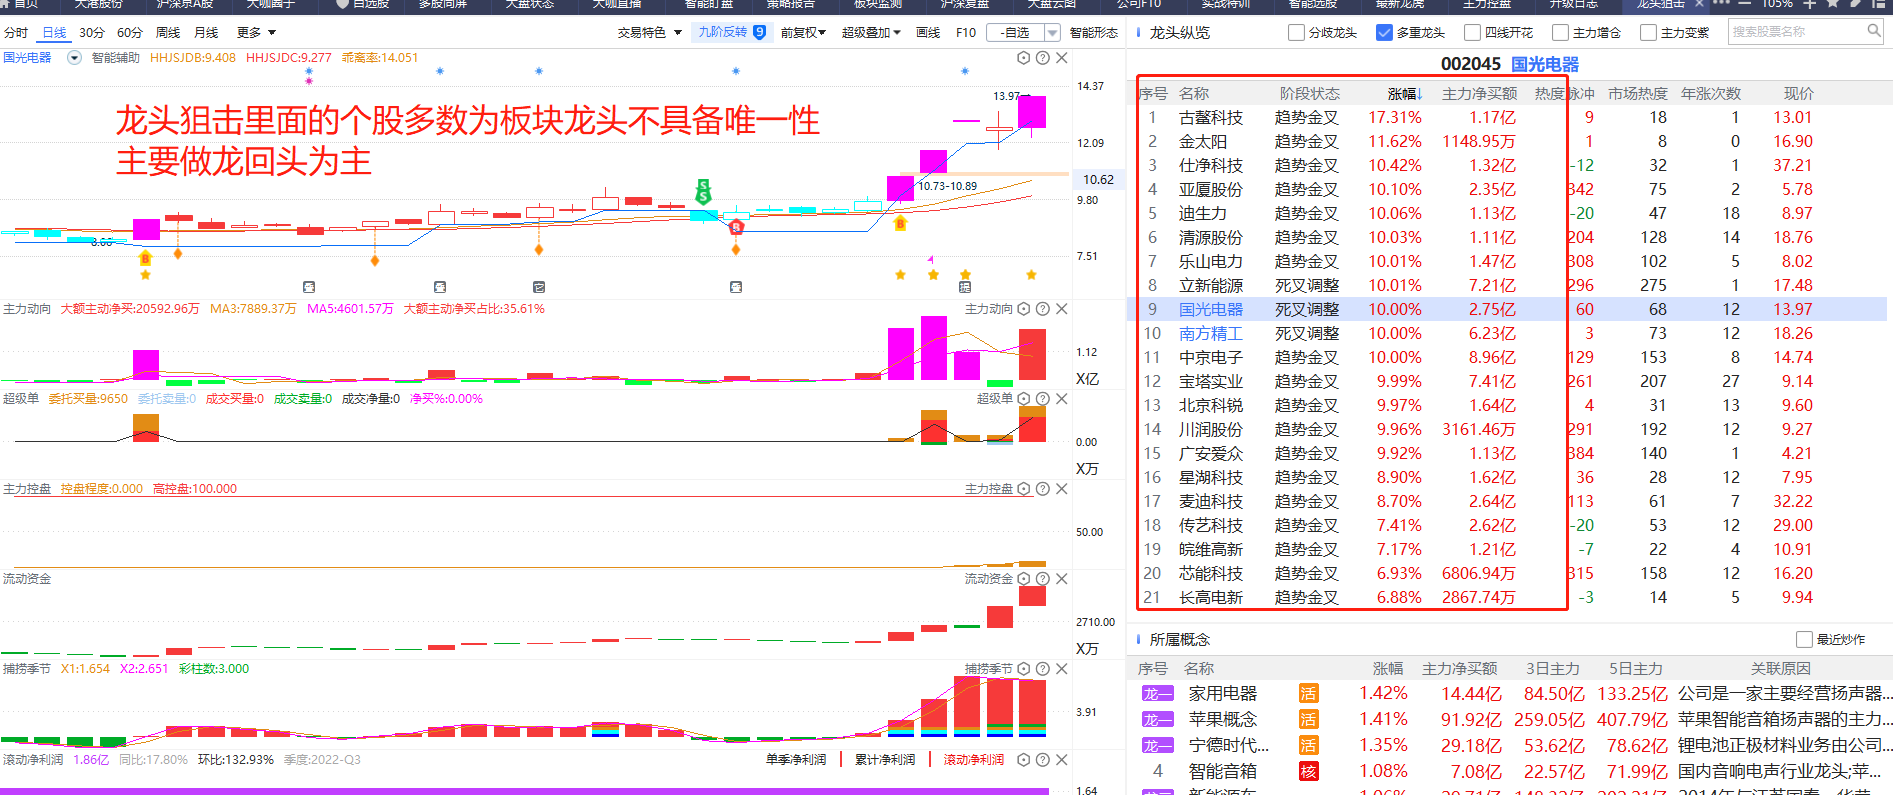Image resolution: width=1893 pixels, height=795 pixels.
Task: Enable the 四线开花 checkbox
Action: 1472,33
